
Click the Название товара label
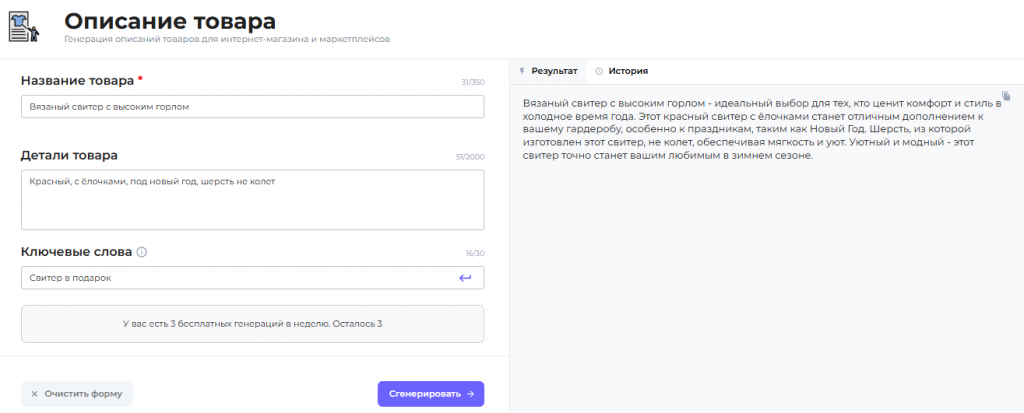click(x=78, y=81)
